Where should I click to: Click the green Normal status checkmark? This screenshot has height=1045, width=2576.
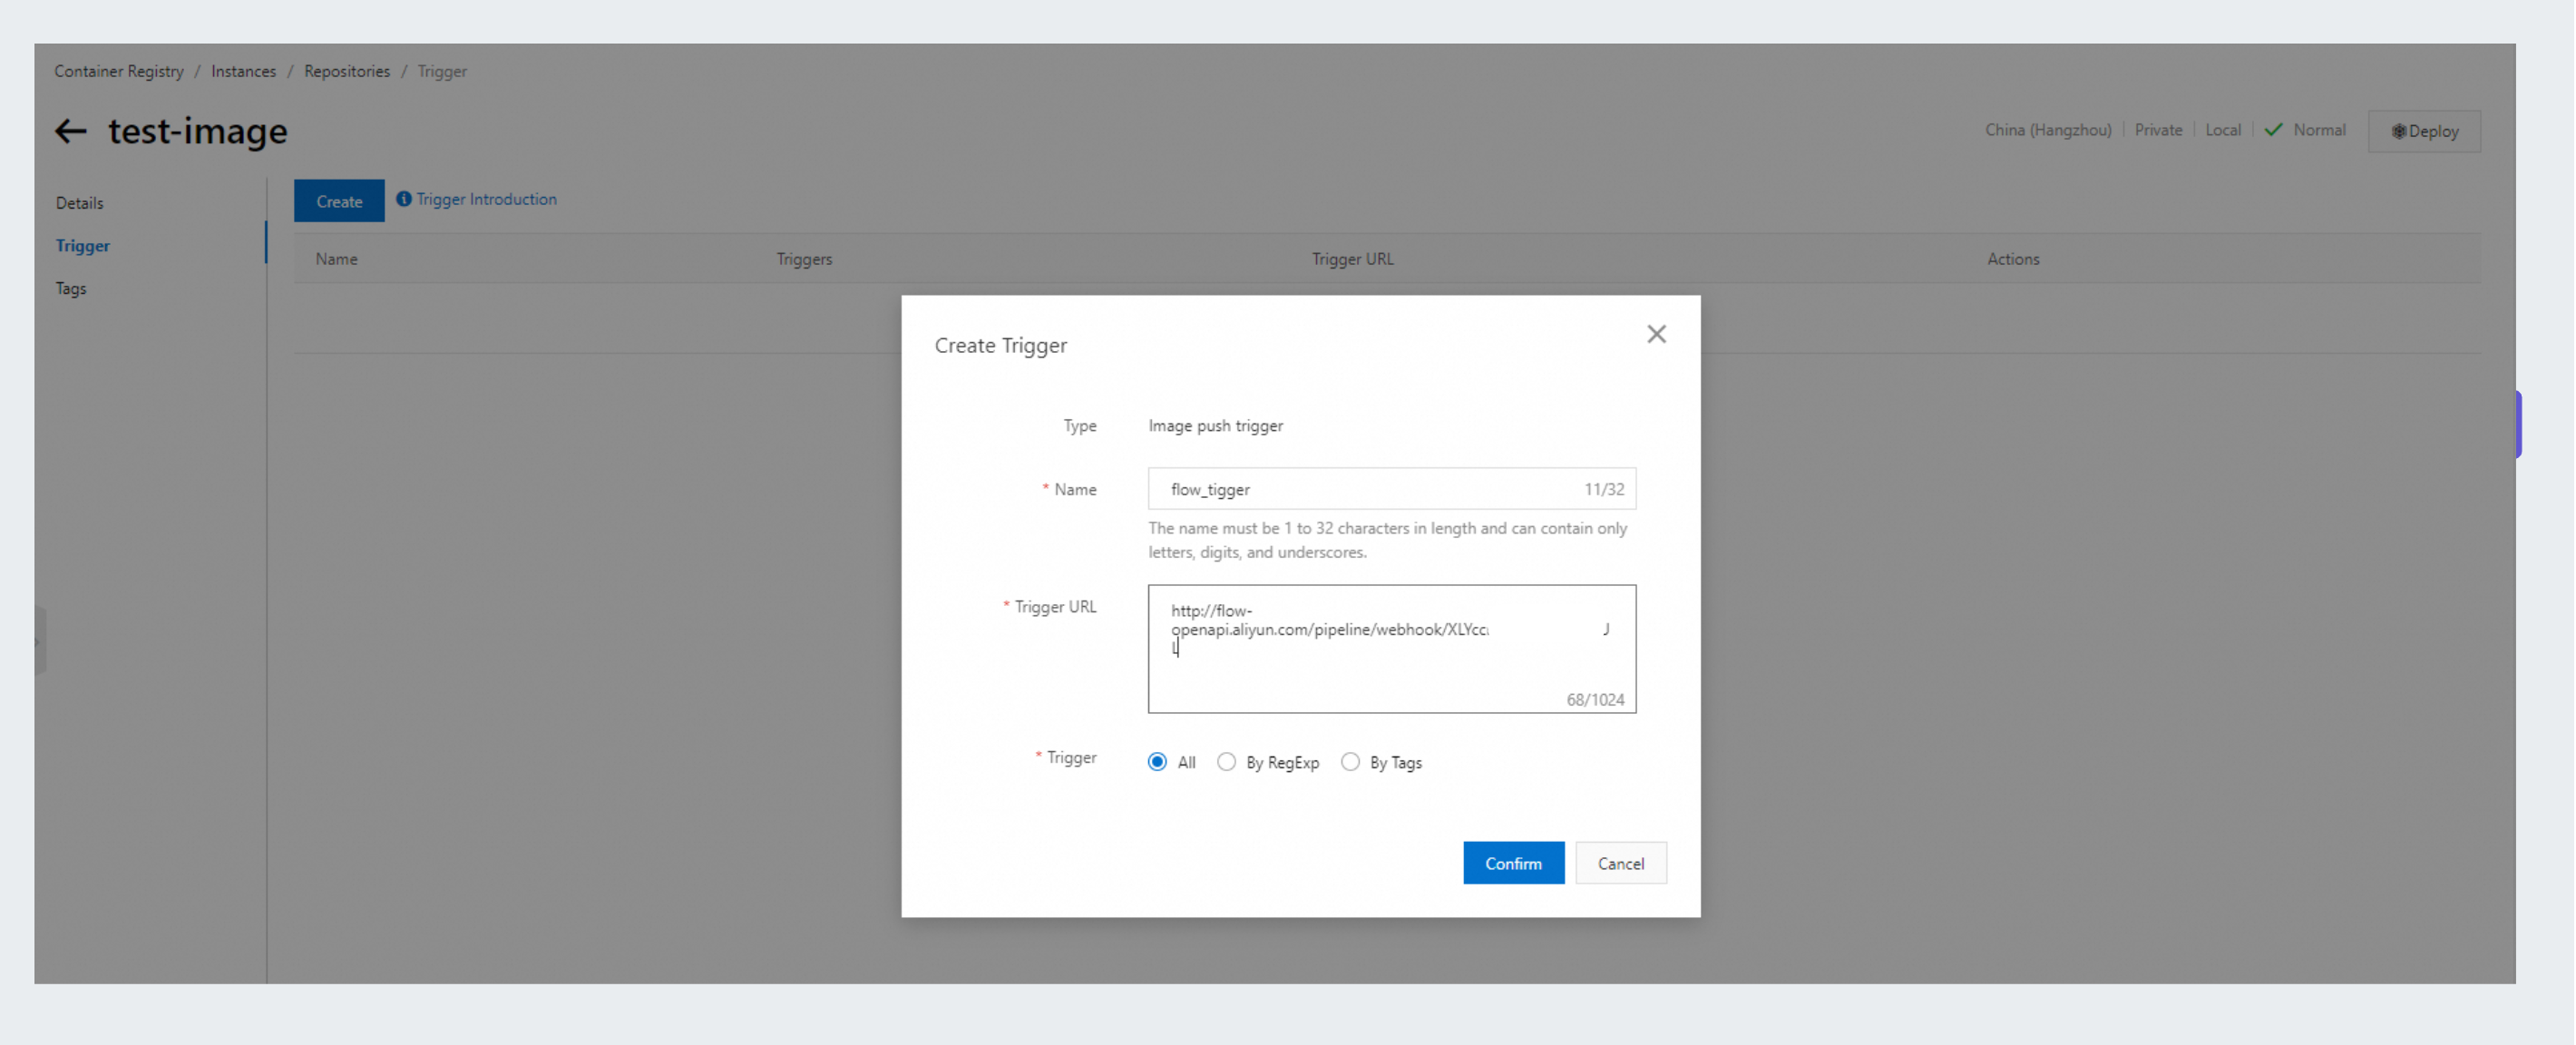pyautogui.click(x=2273, y=130)
